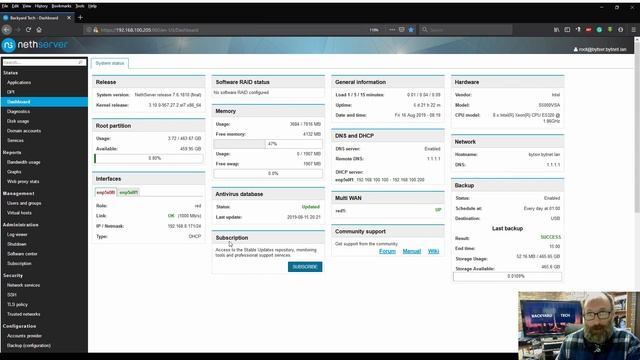This screenshot has width=640, height=360.
Task: Open Trusted networks in the sidebar
Action: click(23, 314)
